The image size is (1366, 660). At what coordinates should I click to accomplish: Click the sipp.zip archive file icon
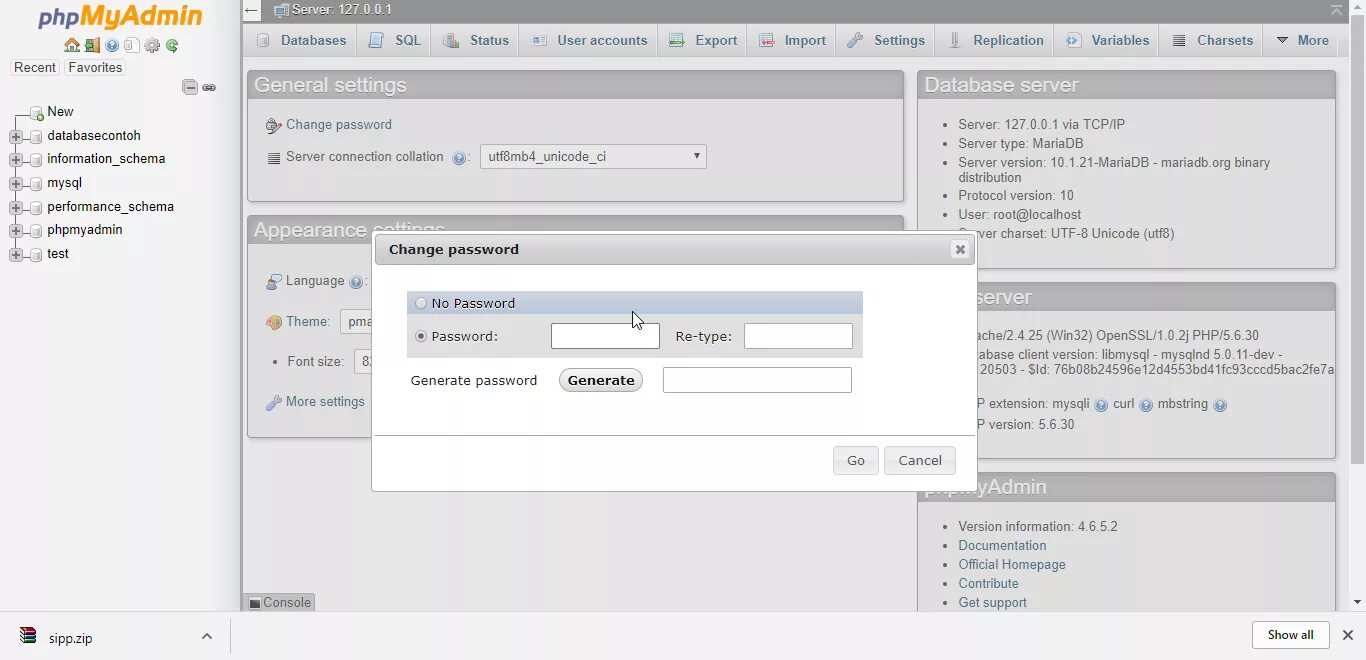click(28, 636)
